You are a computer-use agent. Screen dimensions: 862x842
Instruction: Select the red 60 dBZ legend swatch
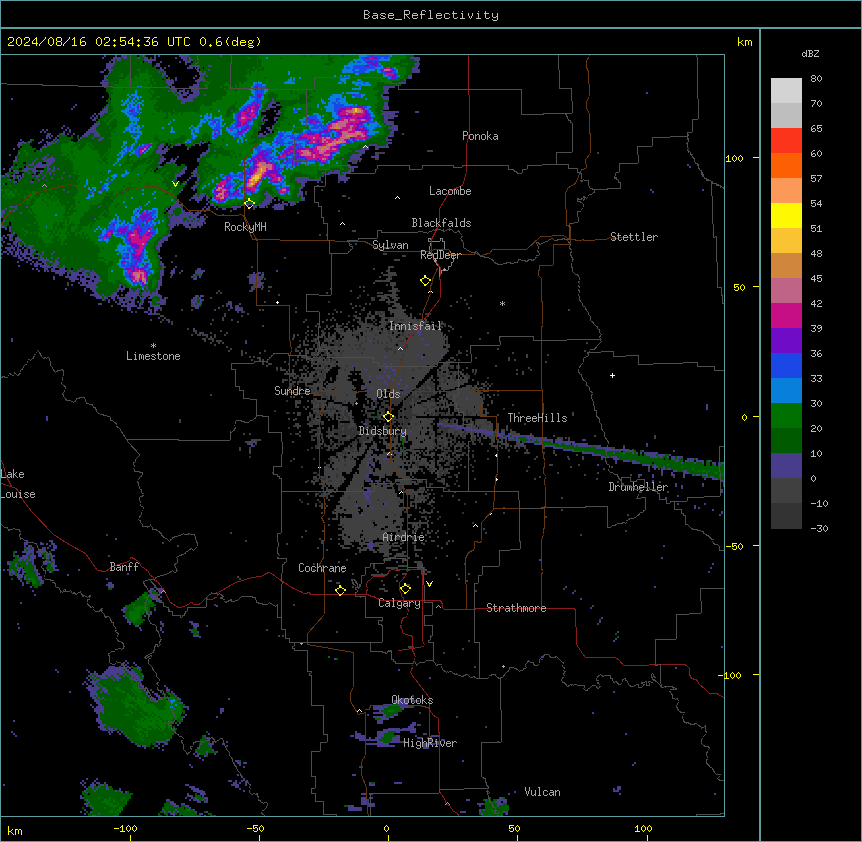tap(786, 140)
